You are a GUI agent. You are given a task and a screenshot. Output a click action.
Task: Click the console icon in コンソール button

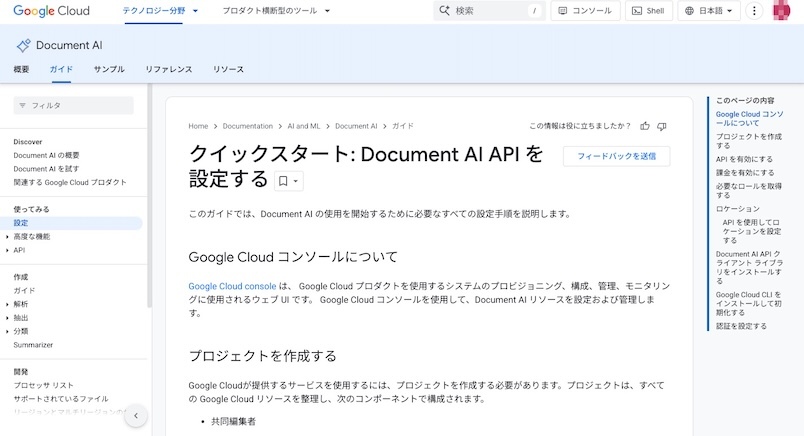[562, 11]
